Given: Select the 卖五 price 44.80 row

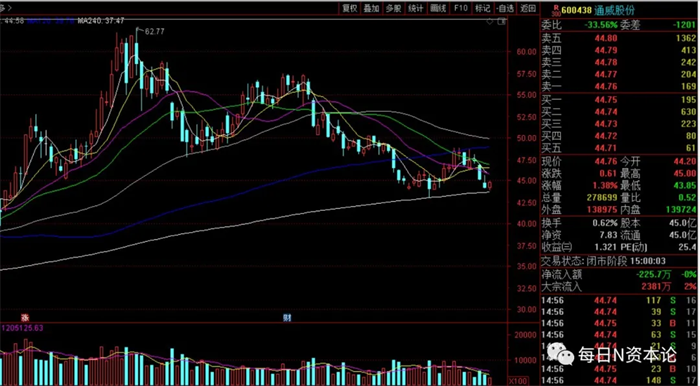Looking at the screenshot, I should [x=619, y=38].
